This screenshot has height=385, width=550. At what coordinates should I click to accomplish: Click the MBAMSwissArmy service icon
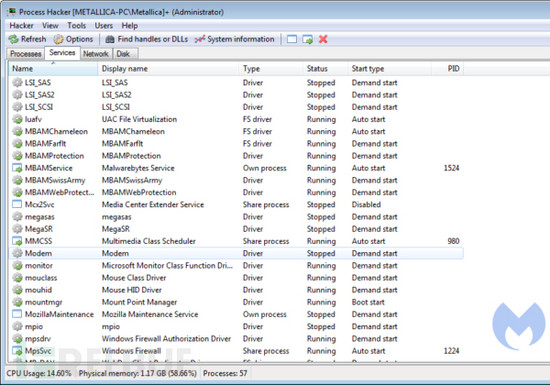point(17,180)
